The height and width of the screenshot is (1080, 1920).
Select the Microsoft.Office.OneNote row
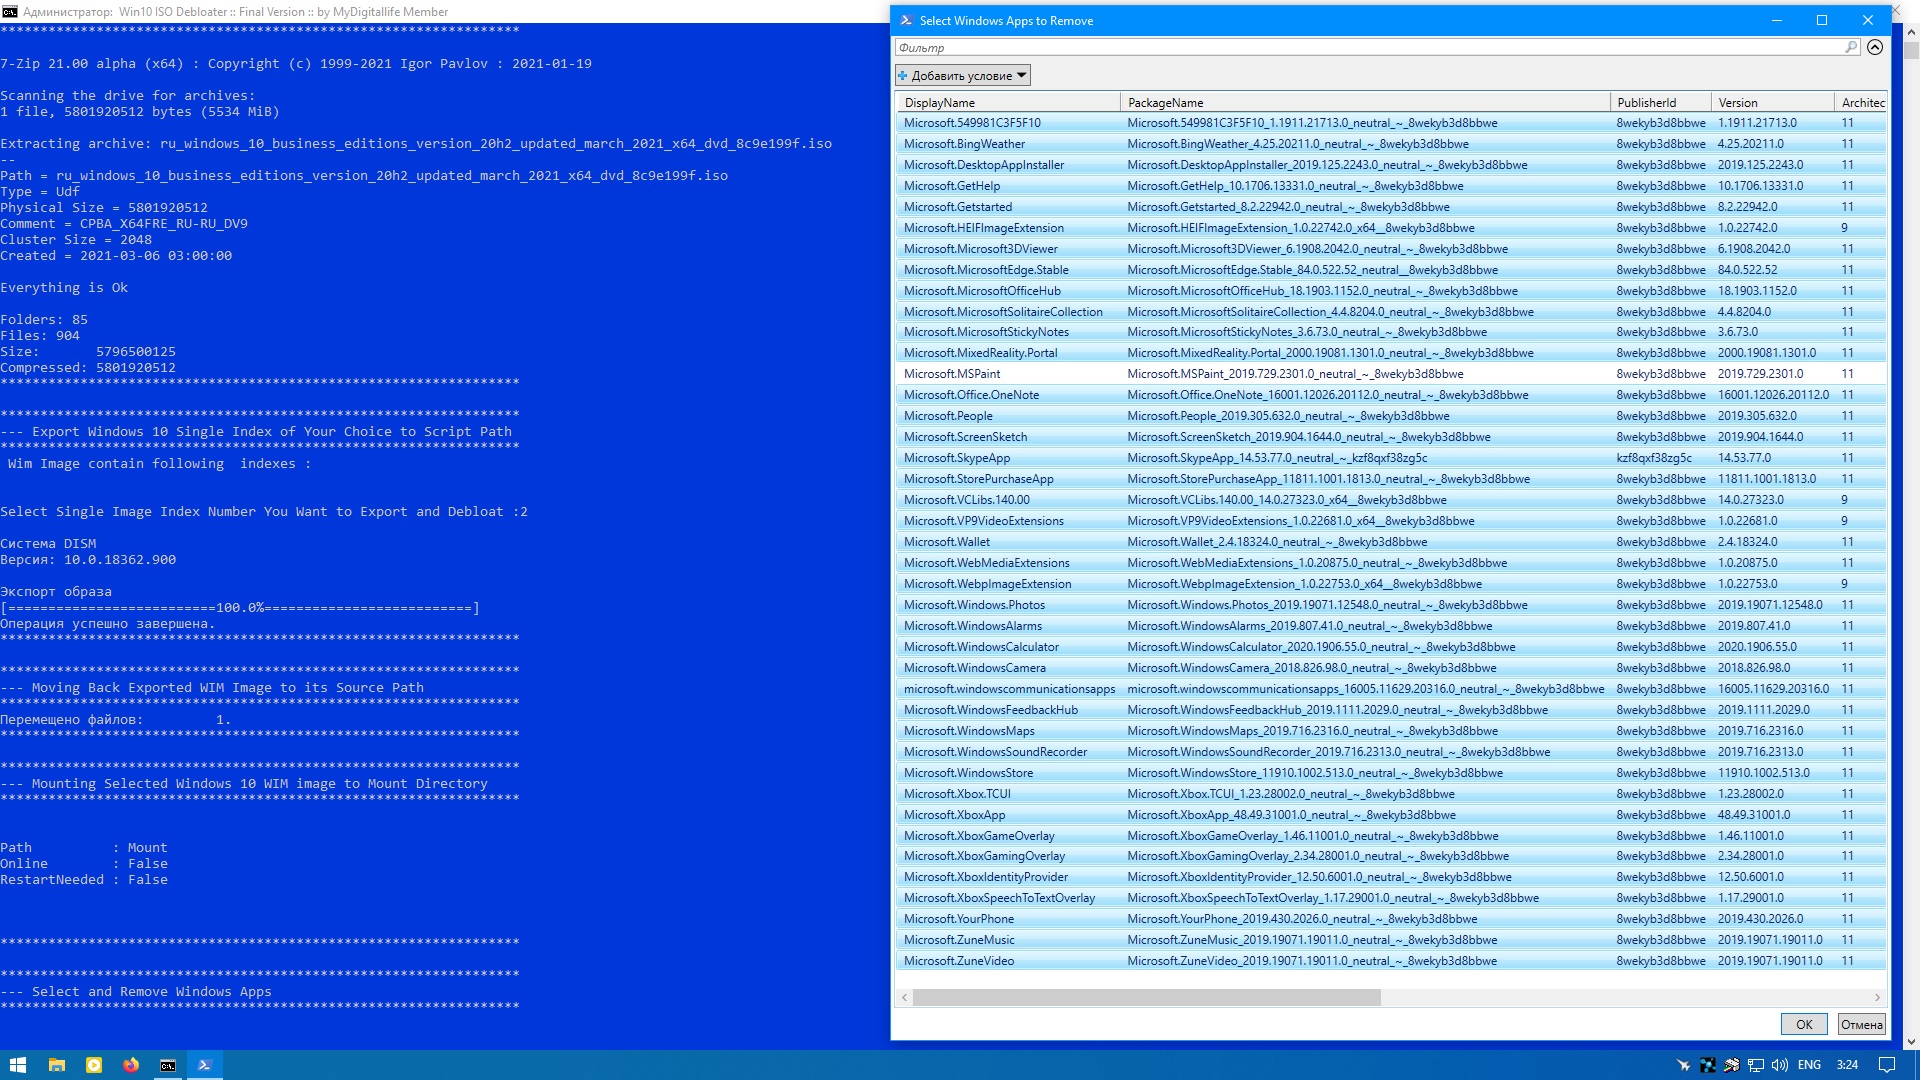coord(1391,395)
